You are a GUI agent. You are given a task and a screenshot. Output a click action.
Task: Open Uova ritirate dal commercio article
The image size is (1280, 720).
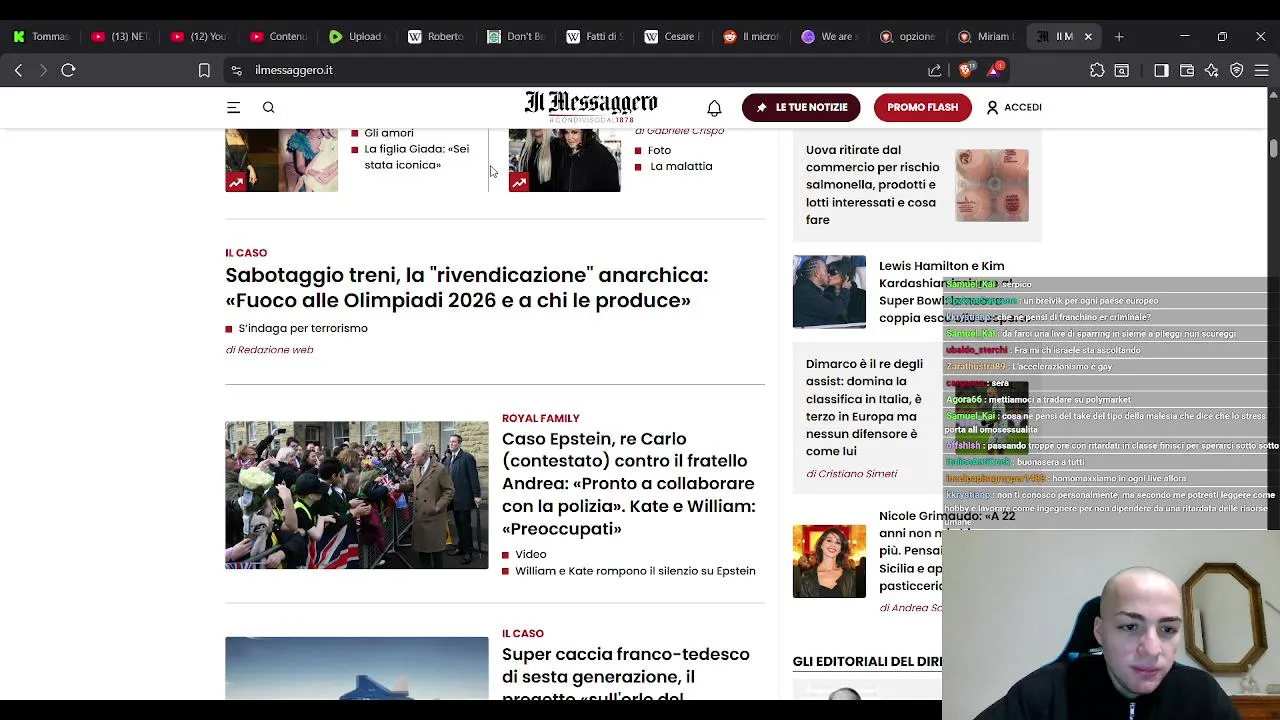tap(873, 185)
